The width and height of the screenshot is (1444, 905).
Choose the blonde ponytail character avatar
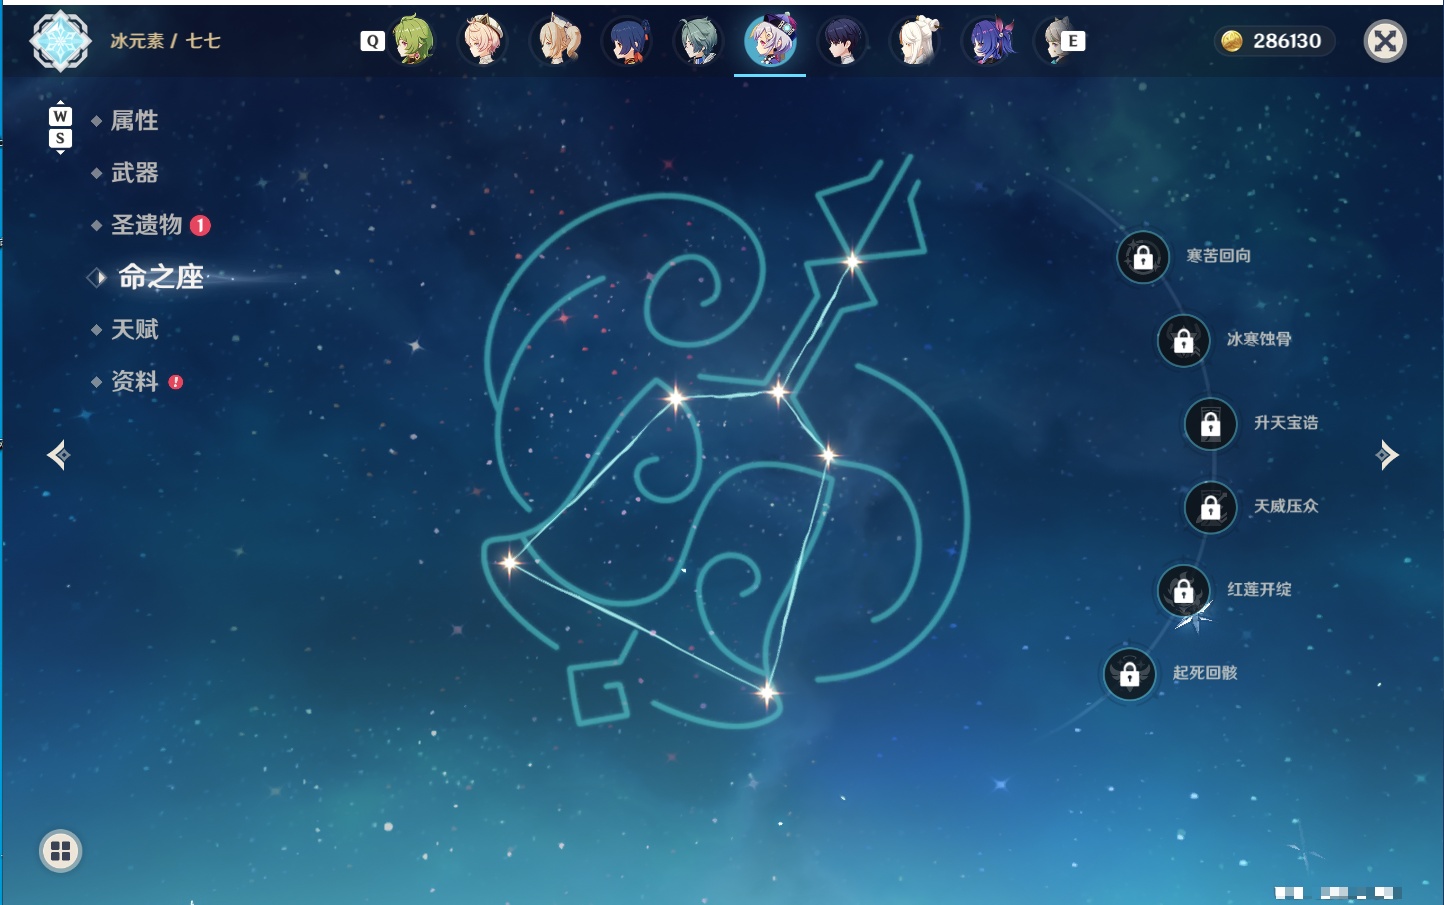click(x=556, y=41)
